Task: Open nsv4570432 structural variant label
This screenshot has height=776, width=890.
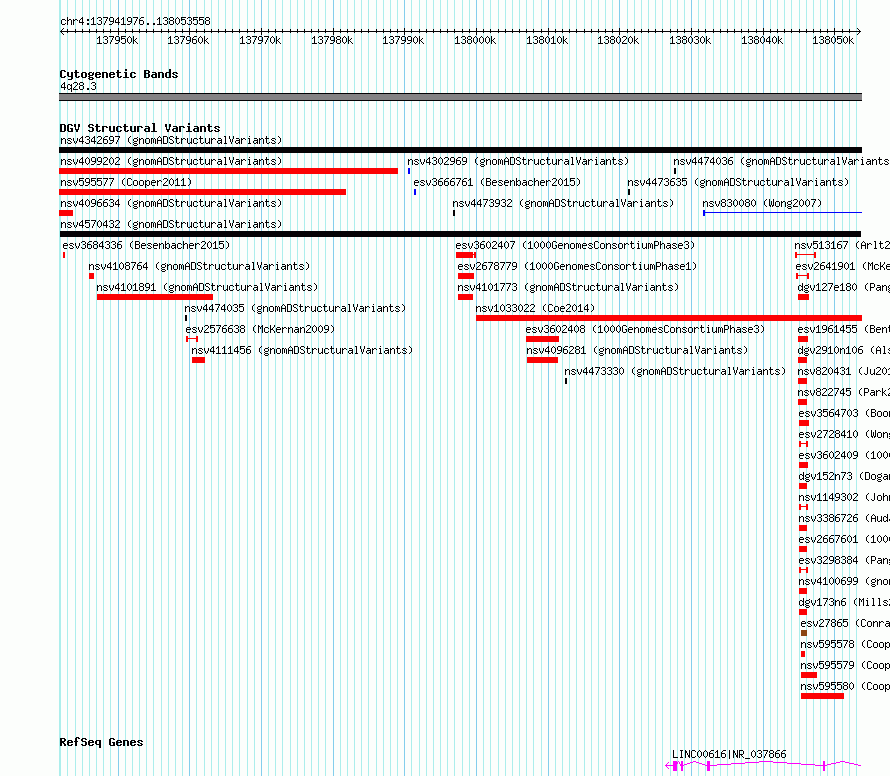Action: pyautogui.click(x=171, y=224)
